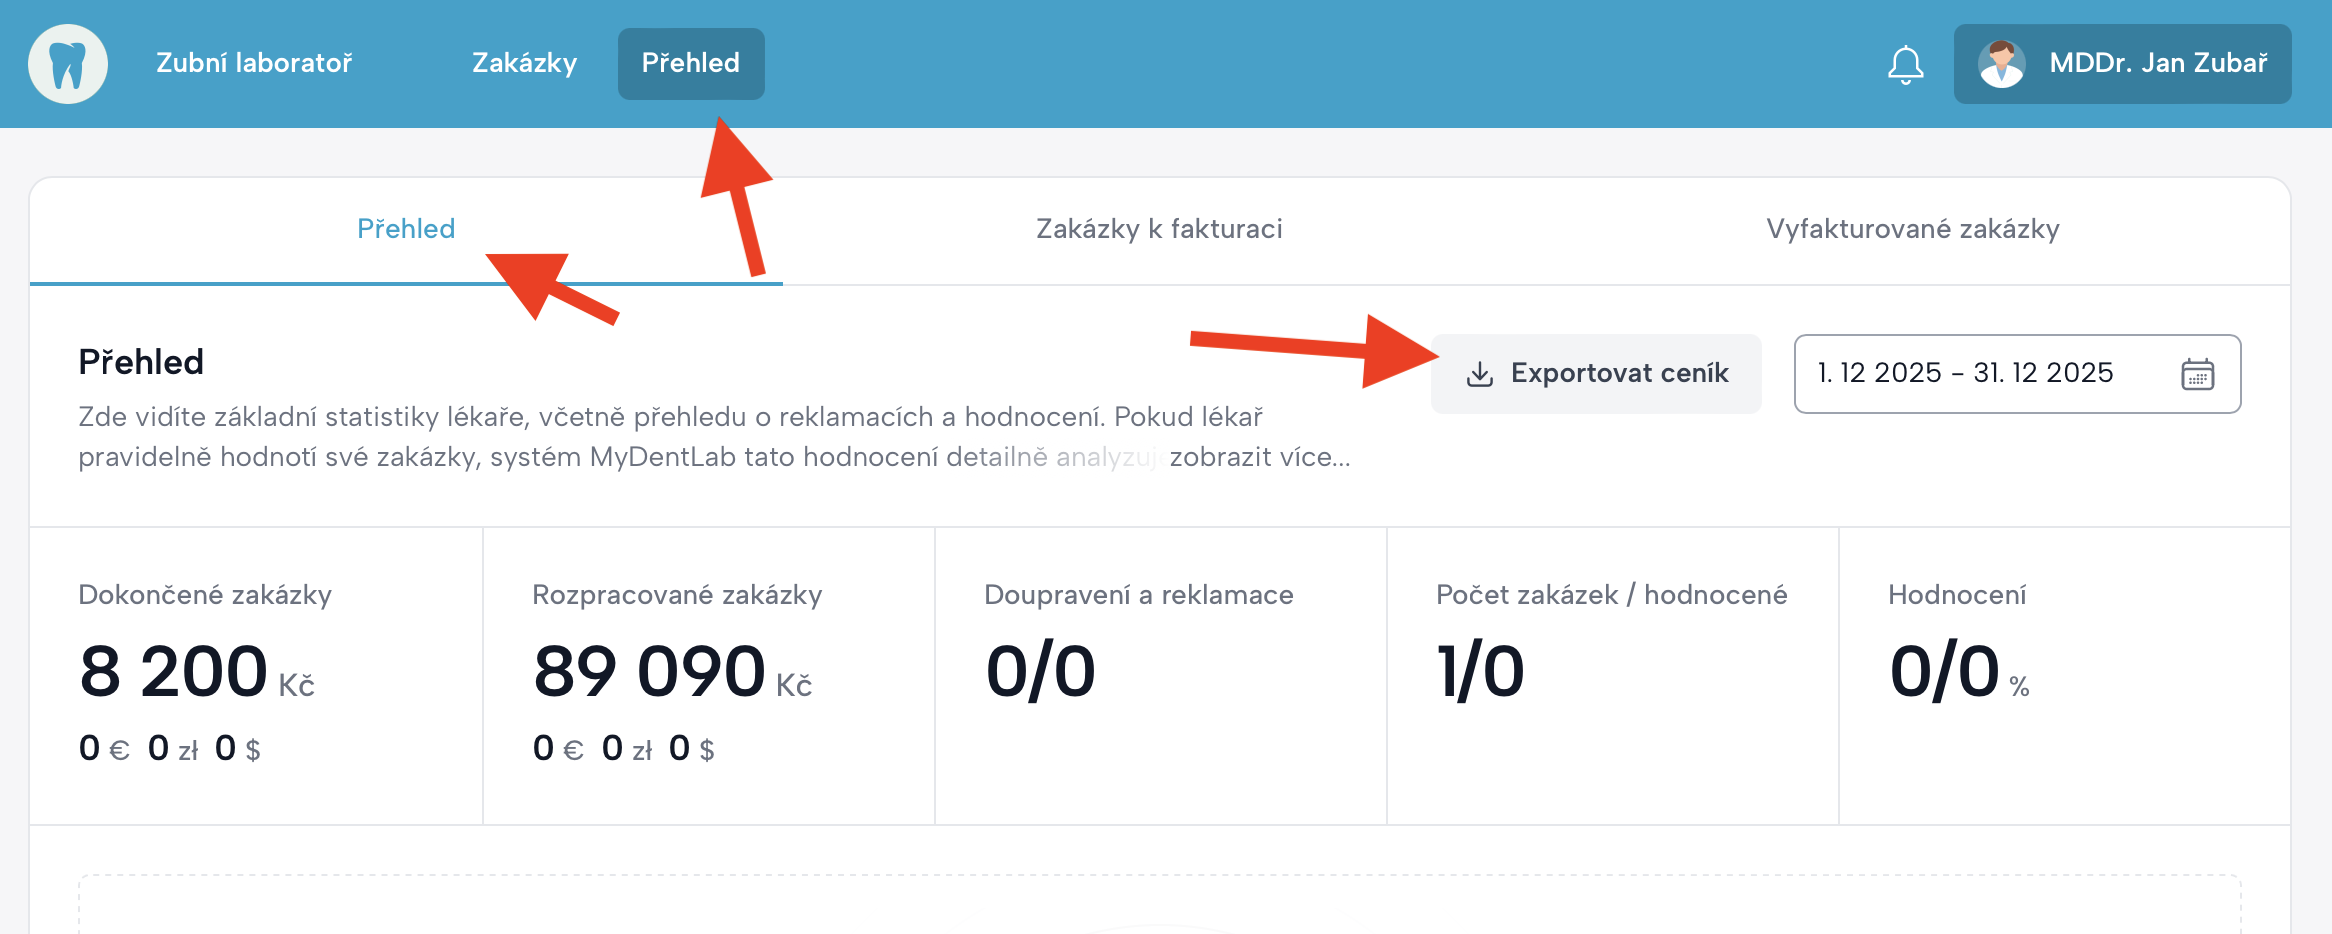Image resolution: width=2332 pixels, height=934 pixels.
Task: Click the tooth logo icon
Action: (x=67, y=64)
